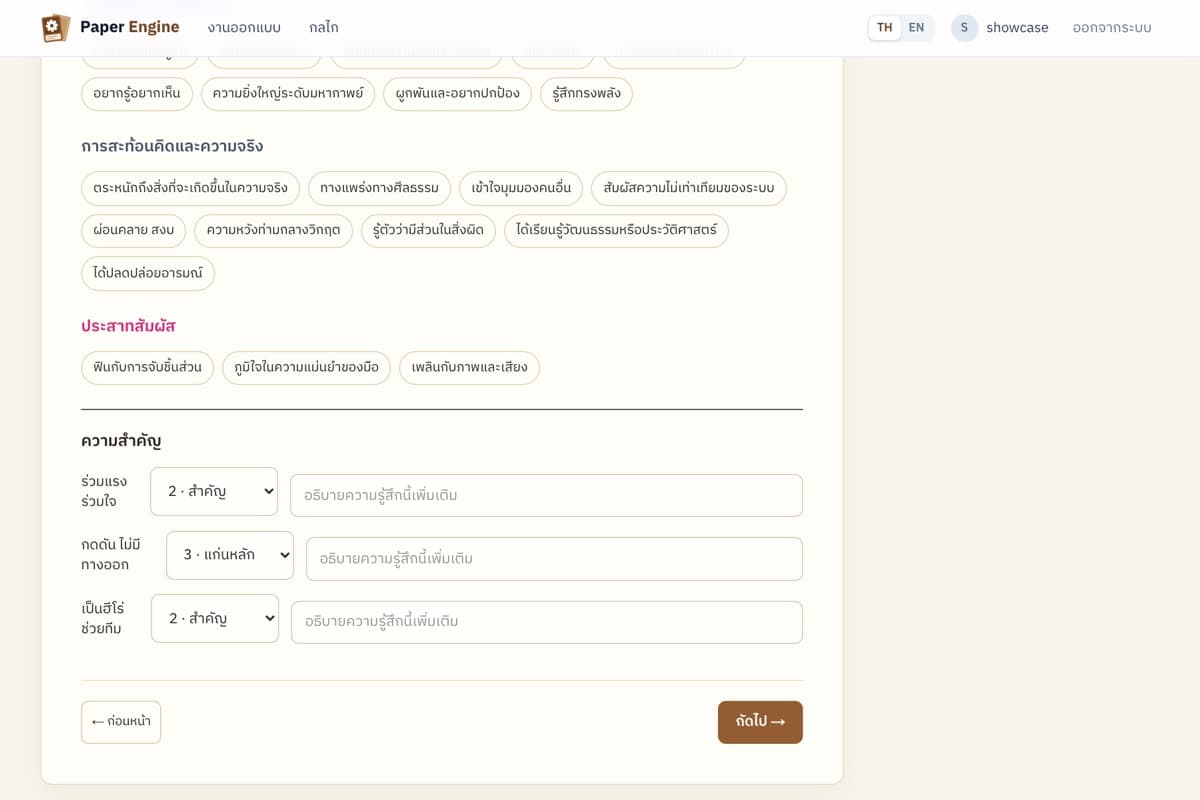Click the Paper Engine logo icon
The width and height of the screenshot is (1200, 800).
(x=56, y=28)
